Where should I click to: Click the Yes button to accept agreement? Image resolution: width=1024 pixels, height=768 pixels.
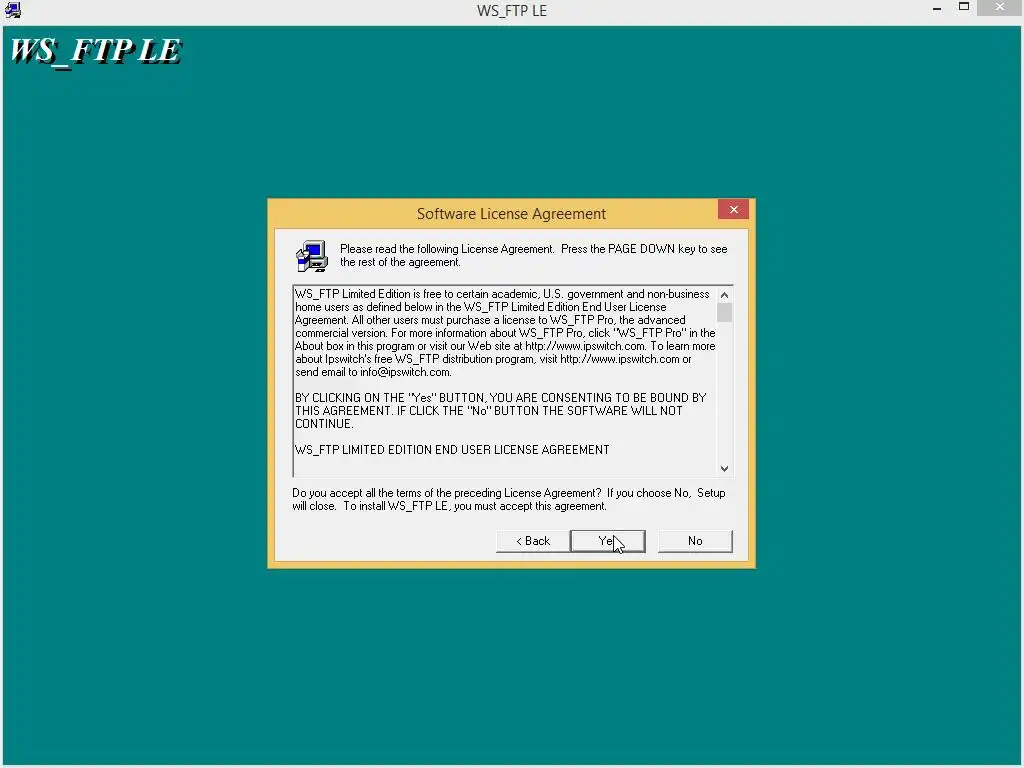(607, 541)
